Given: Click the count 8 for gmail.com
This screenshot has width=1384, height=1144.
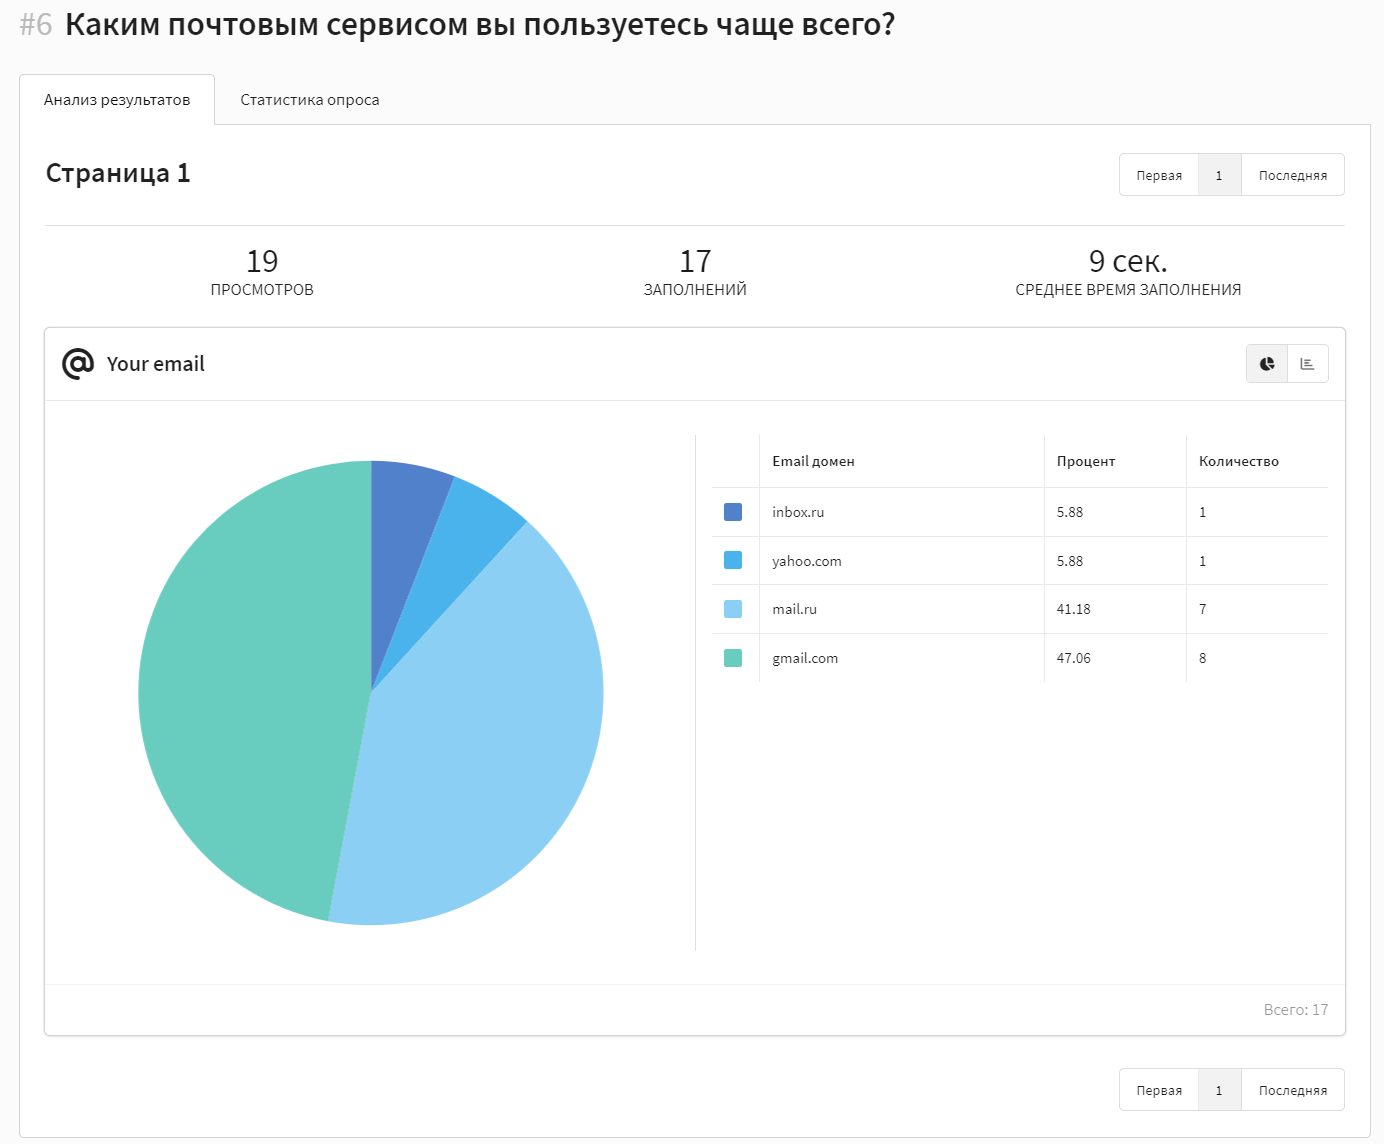Looking at the screenshot, I should (1203, 658).
